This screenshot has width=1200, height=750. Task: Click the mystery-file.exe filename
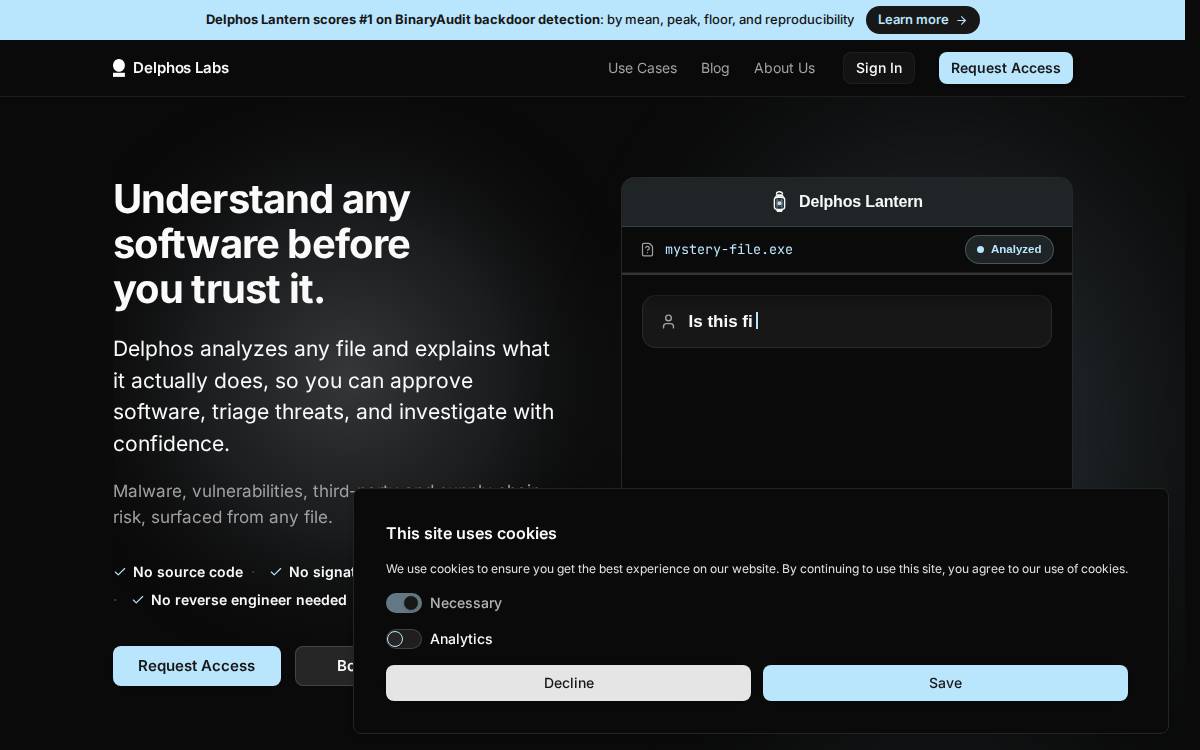(x=729, y=250)
